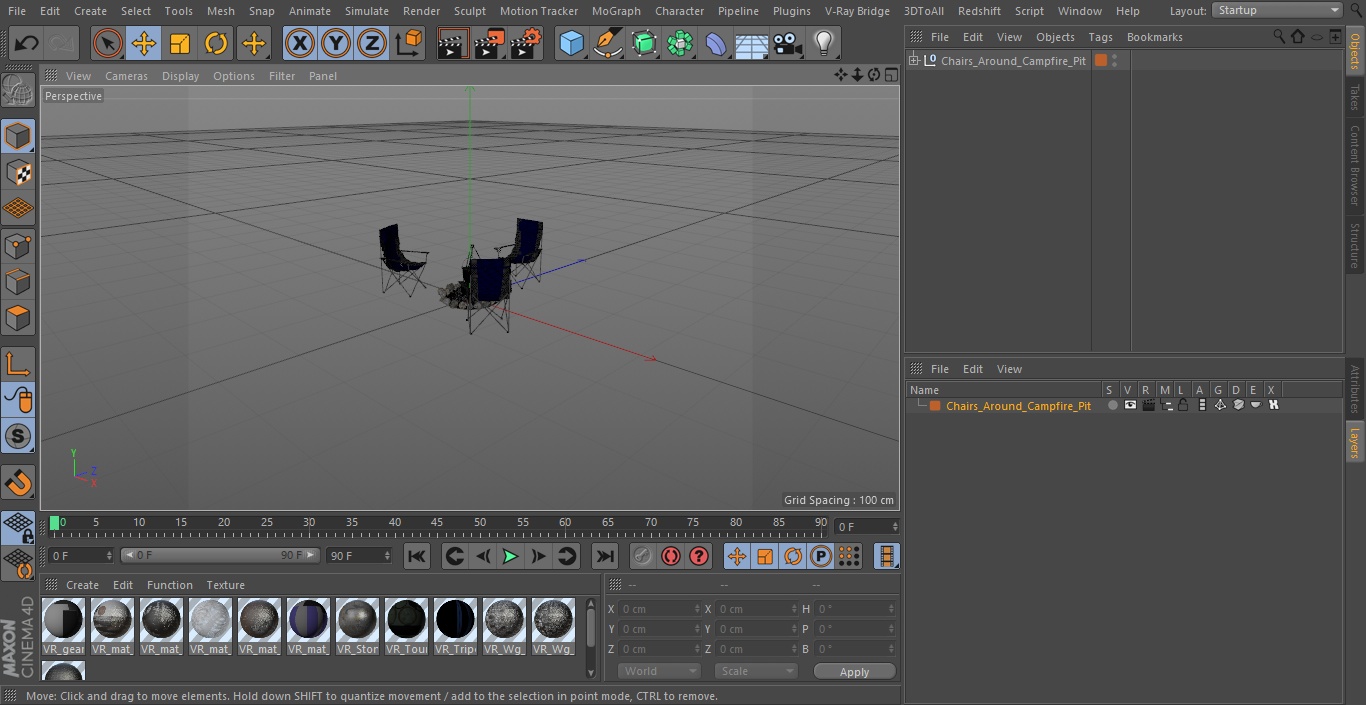Viewport: 1366px width, 705px height.
Task: Toggle Snap magnet icon
Action: pos(18,482)
